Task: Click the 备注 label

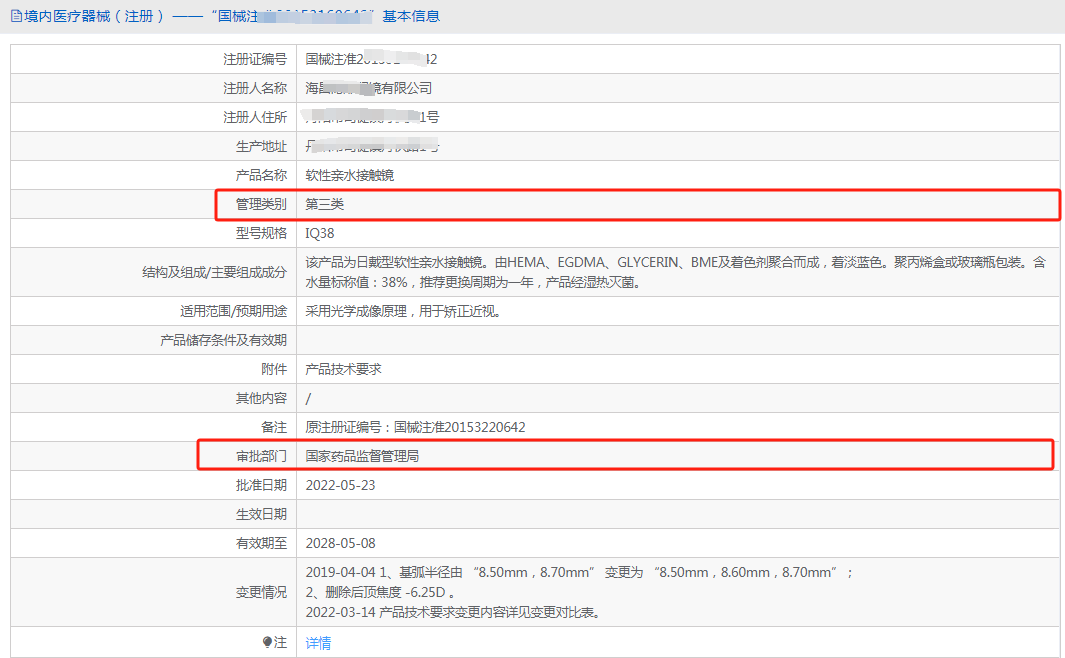Action: point(274,427)
